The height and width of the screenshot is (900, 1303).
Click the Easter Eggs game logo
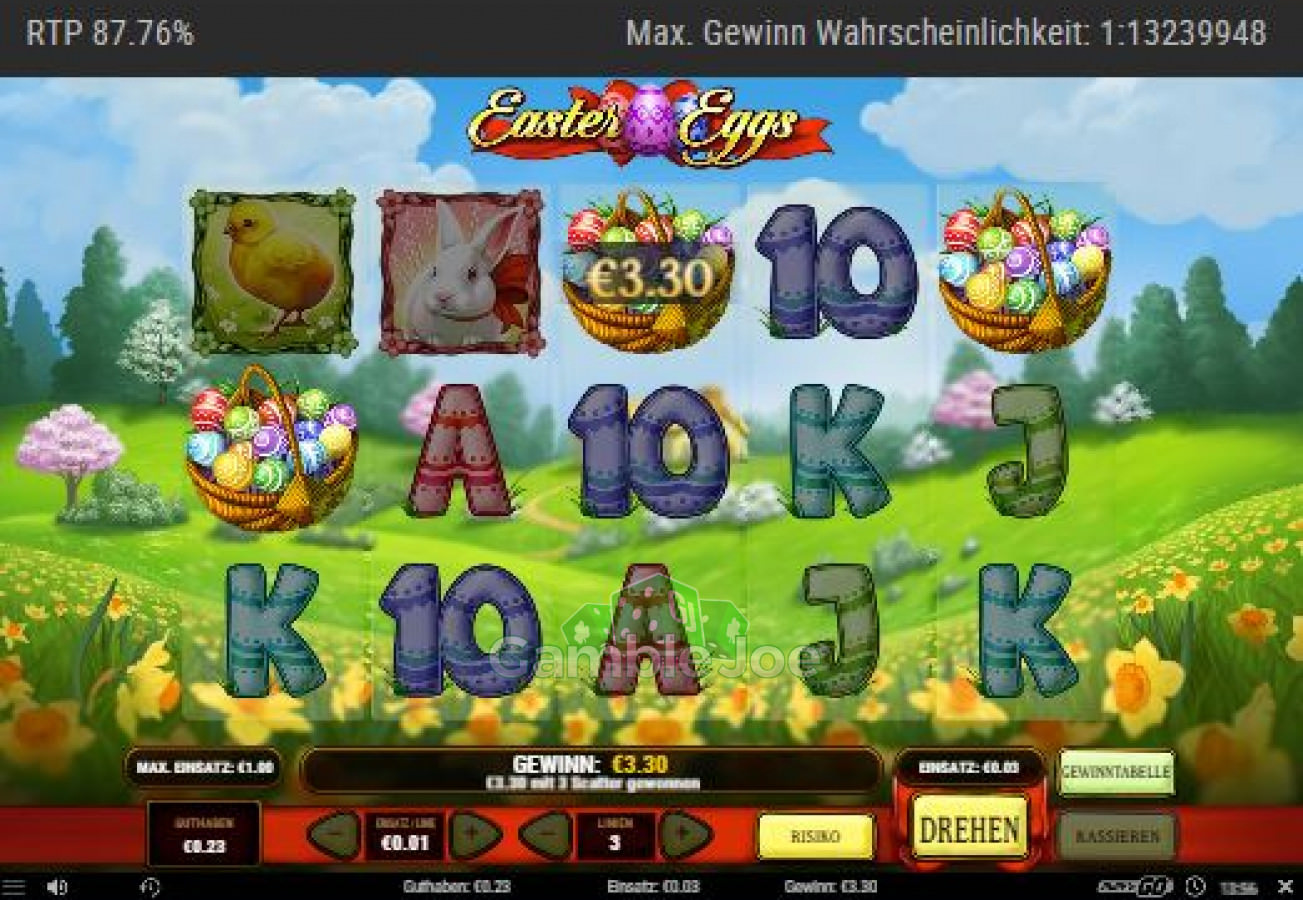650,124
